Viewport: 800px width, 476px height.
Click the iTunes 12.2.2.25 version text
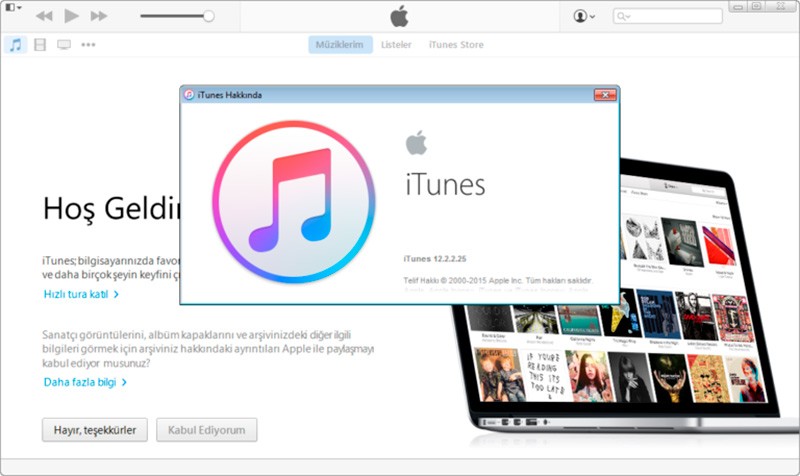pyautogui.click(x=435, y=259)
